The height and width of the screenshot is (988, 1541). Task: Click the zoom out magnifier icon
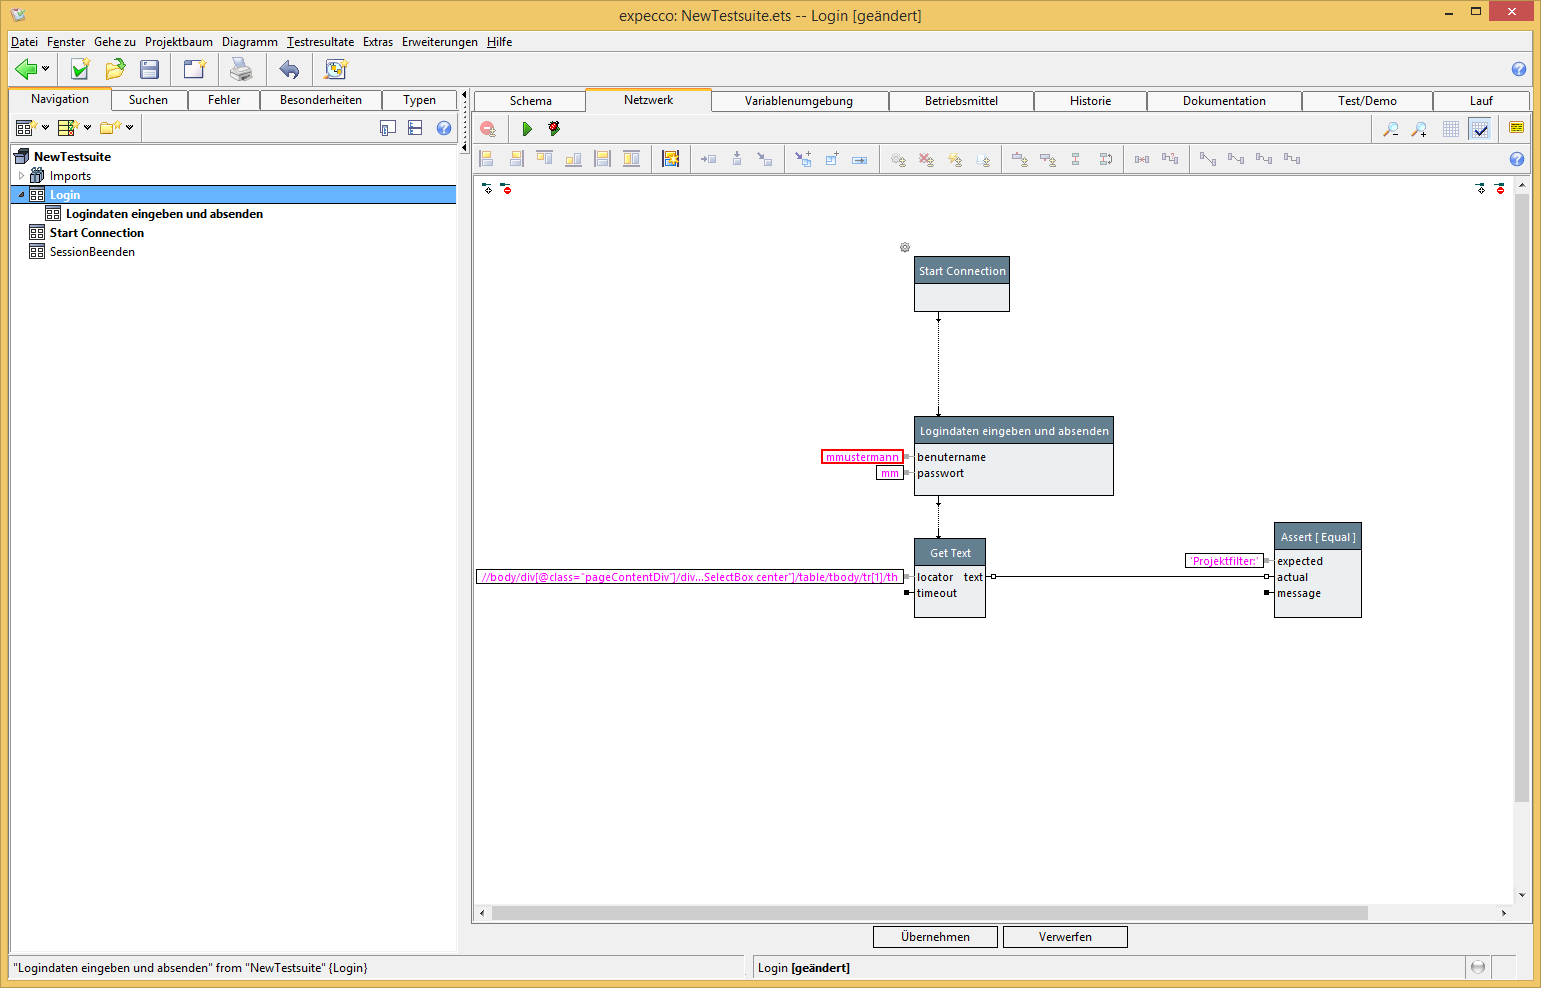(1390, 129)
